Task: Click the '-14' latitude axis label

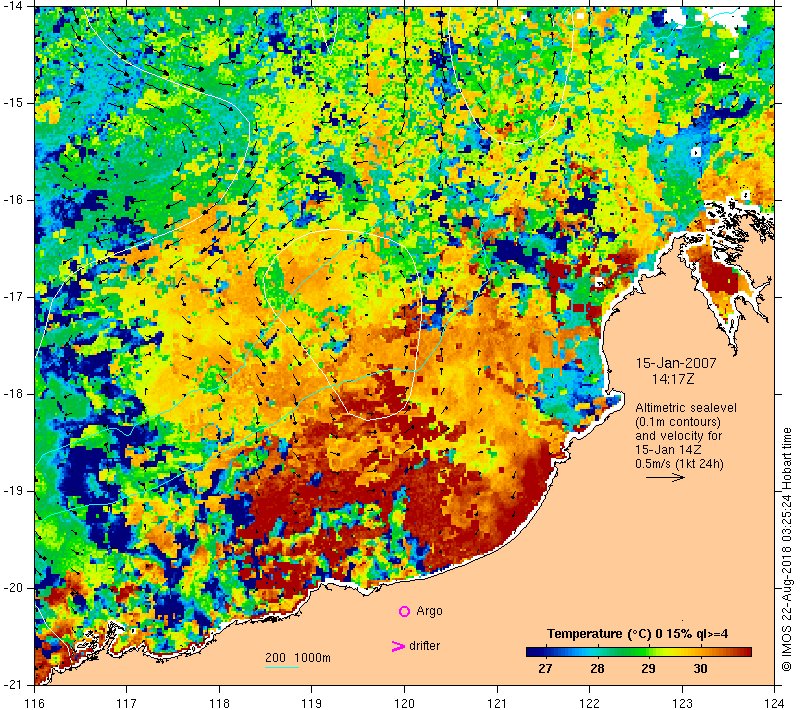Action: coord(12,6)
